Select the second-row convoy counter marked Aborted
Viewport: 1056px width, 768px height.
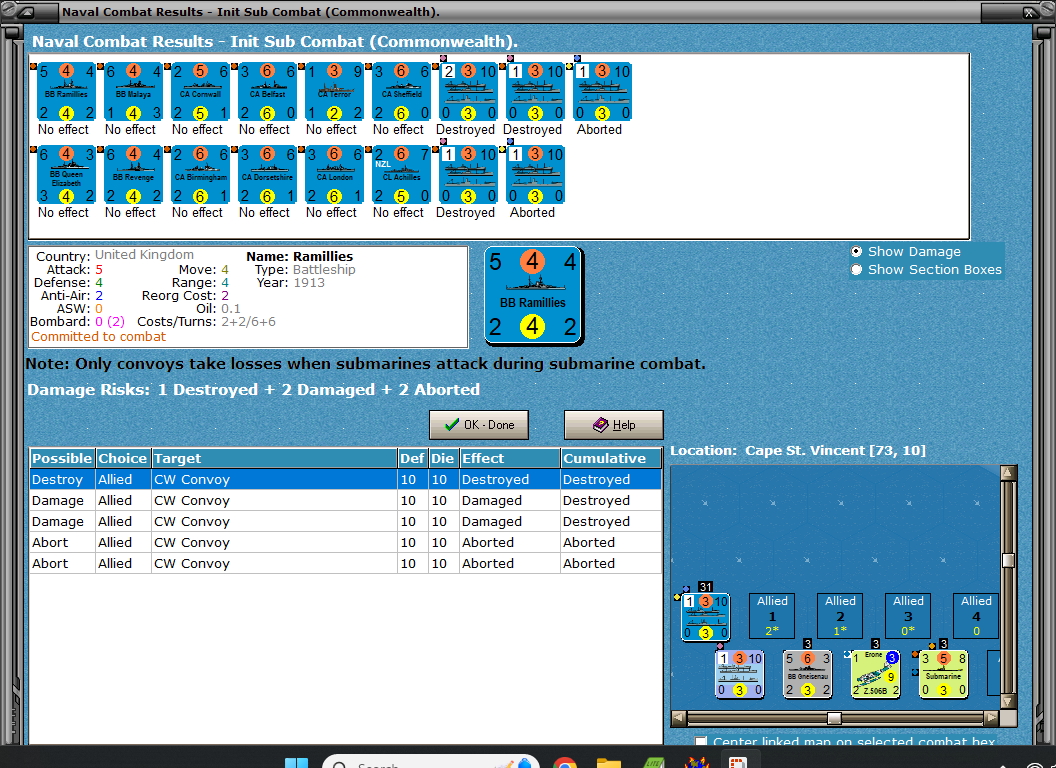pyautogui.click(x=535, y=174)
